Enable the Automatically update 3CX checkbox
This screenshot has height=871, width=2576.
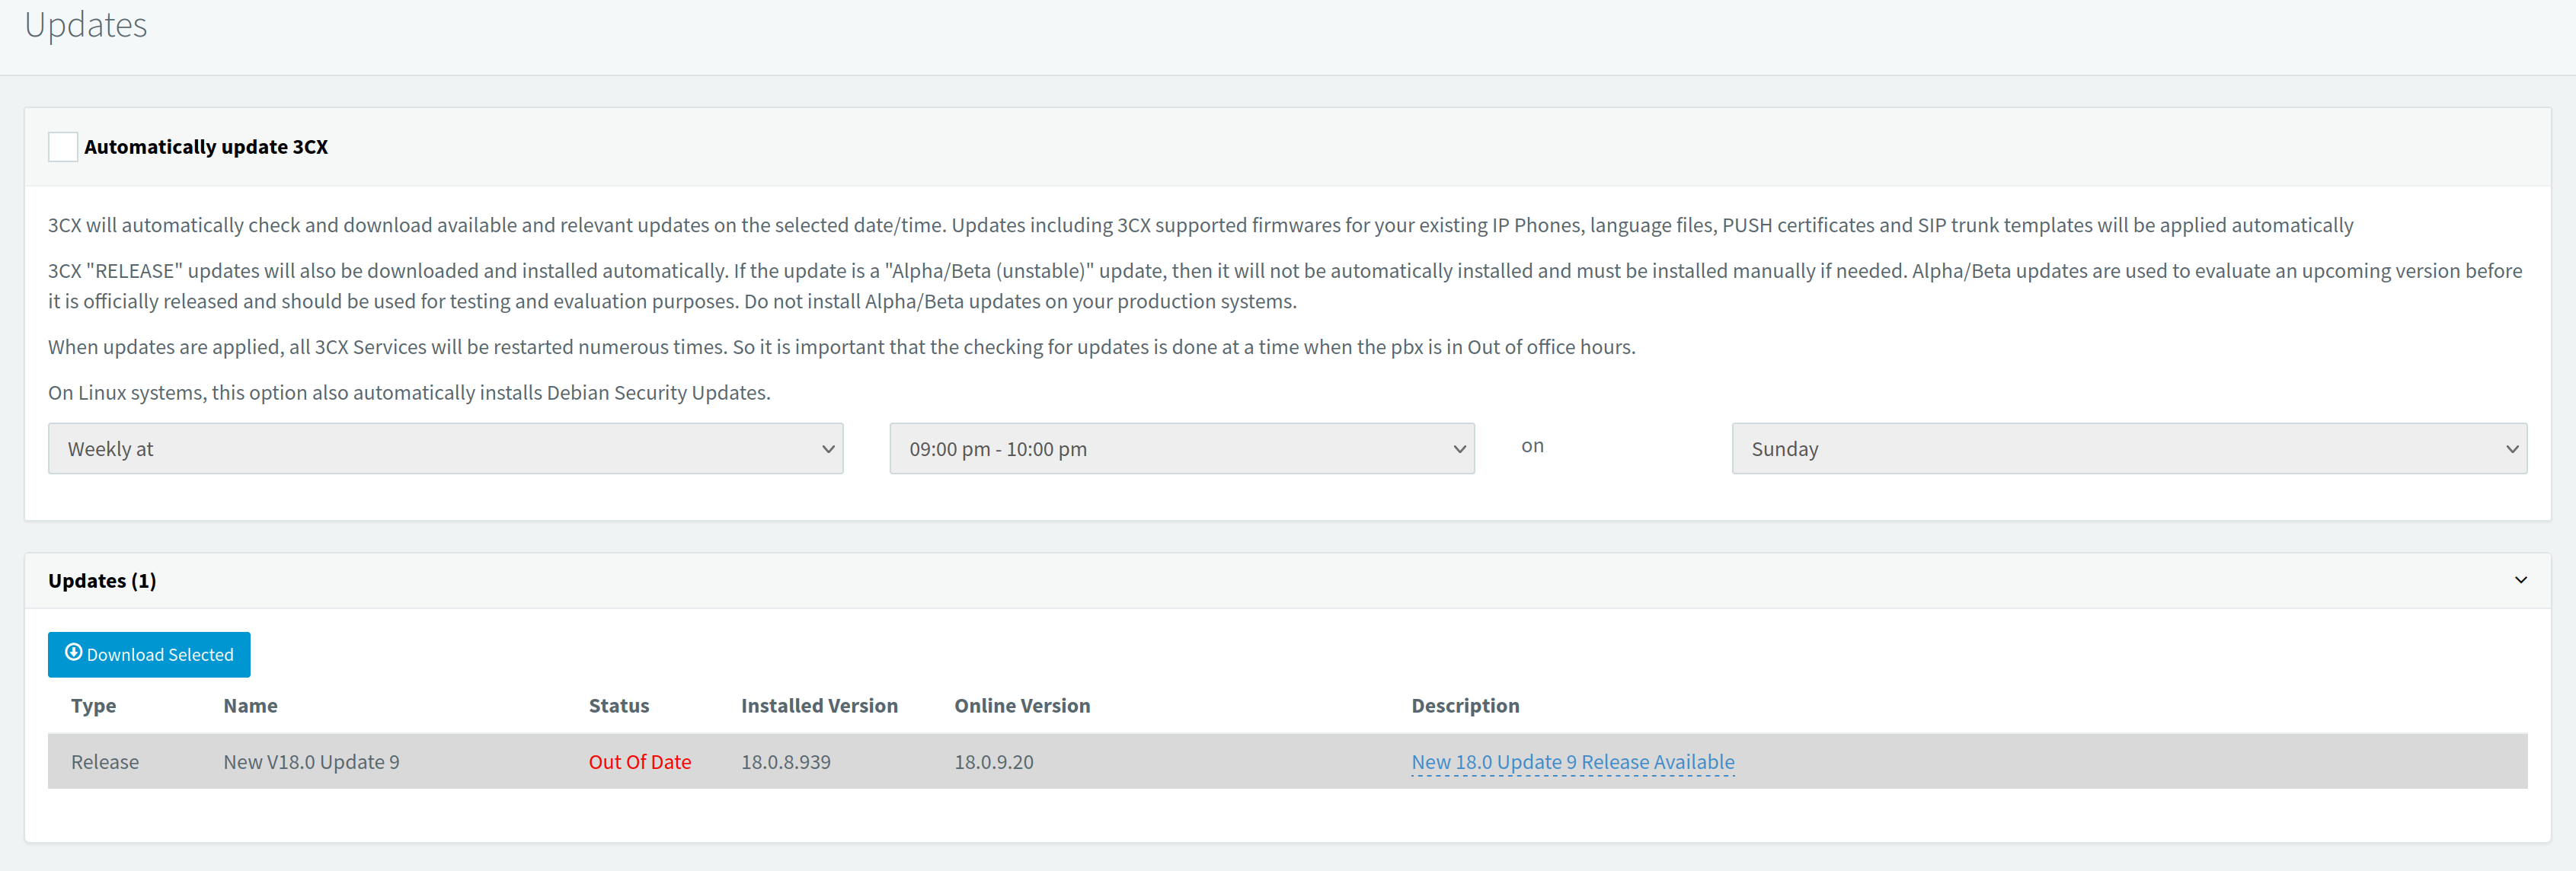(x=63, y=147)
